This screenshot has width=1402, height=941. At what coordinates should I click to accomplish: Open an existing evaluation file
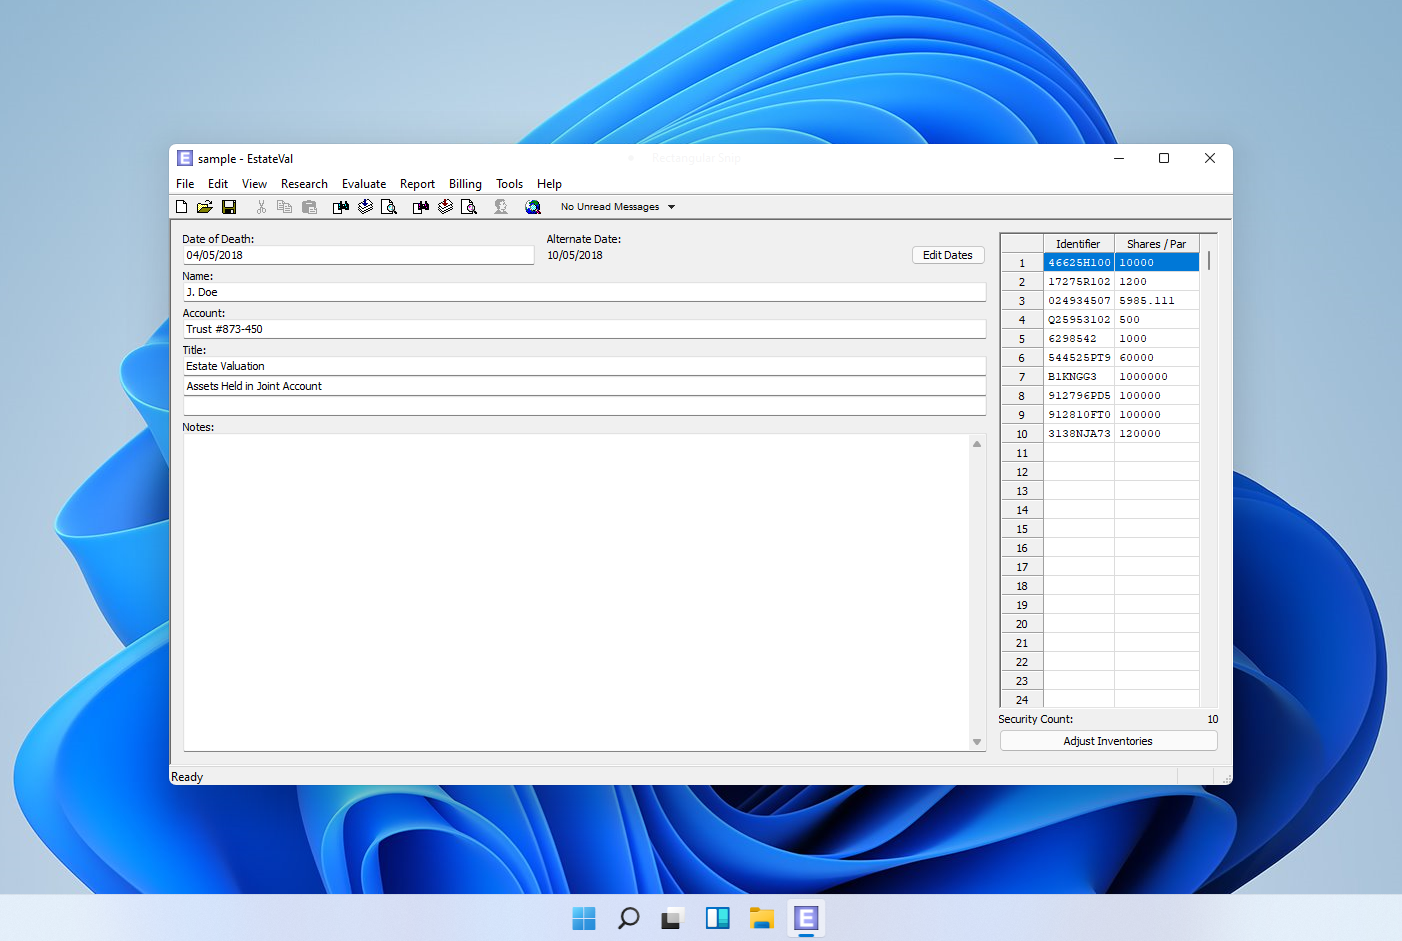coord(205,206)
